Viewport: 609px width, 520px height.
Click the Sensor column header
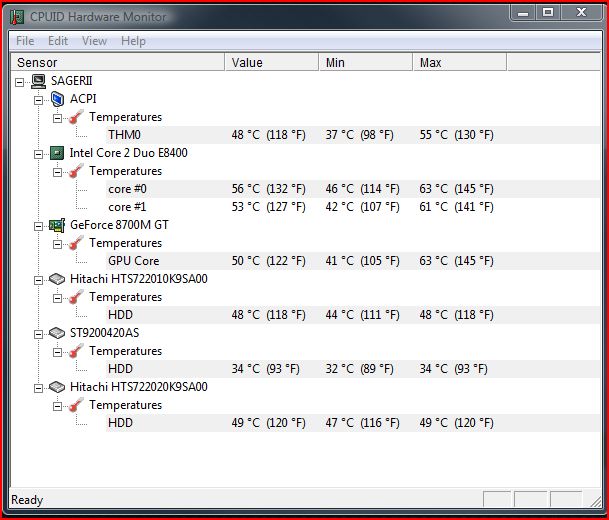(x=118, y=63)
